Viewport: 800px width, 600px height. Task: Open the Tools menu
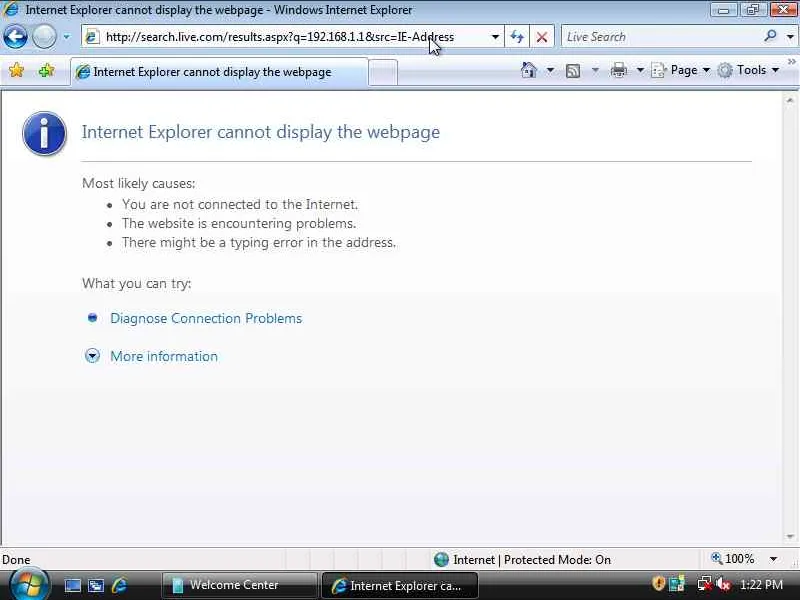tap(748, 70)
